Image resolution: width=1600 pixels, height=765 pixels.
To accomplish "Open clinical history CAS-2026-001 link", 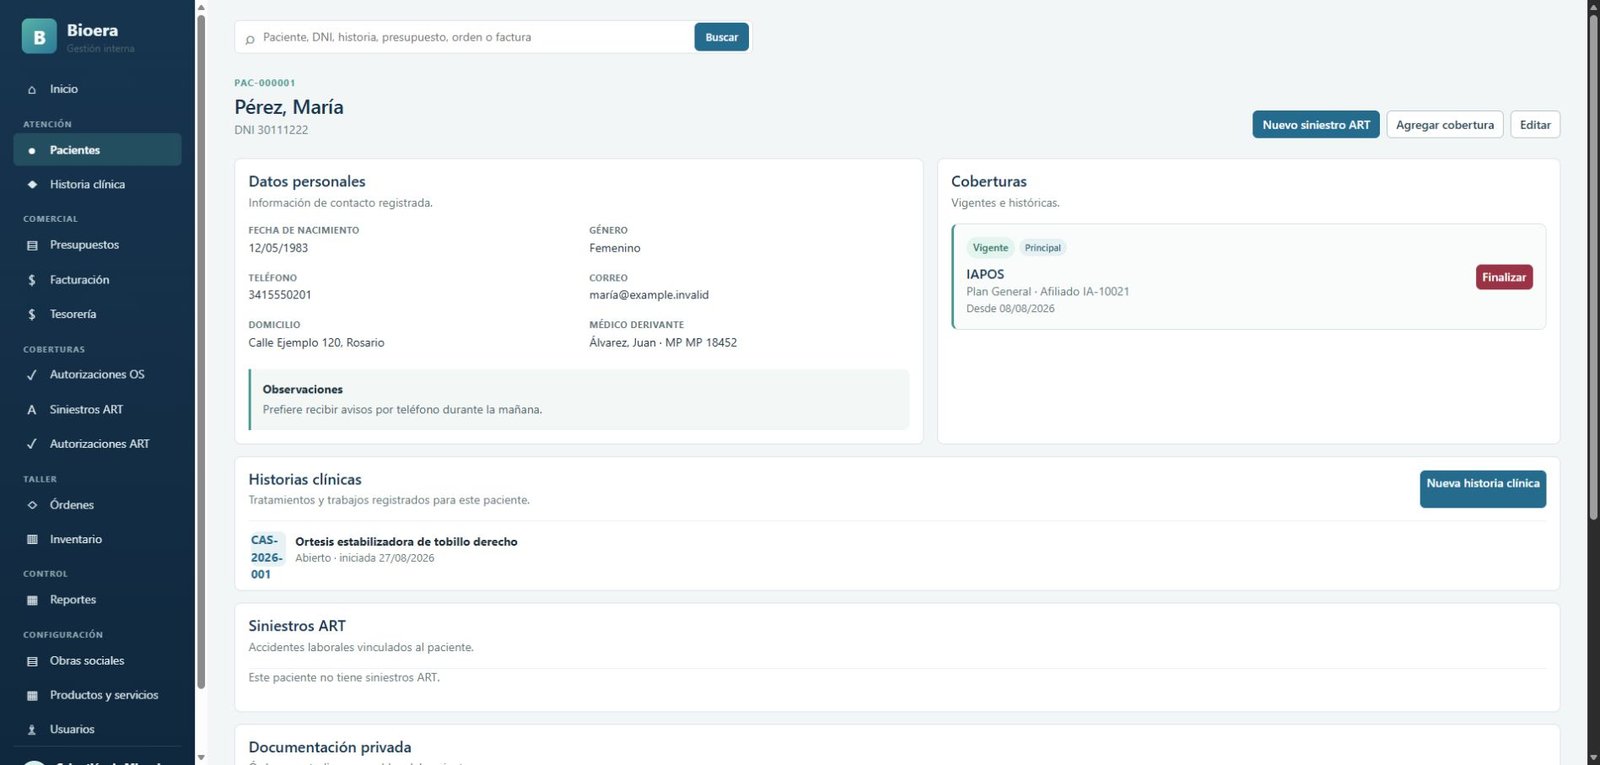I will [266, 557].
